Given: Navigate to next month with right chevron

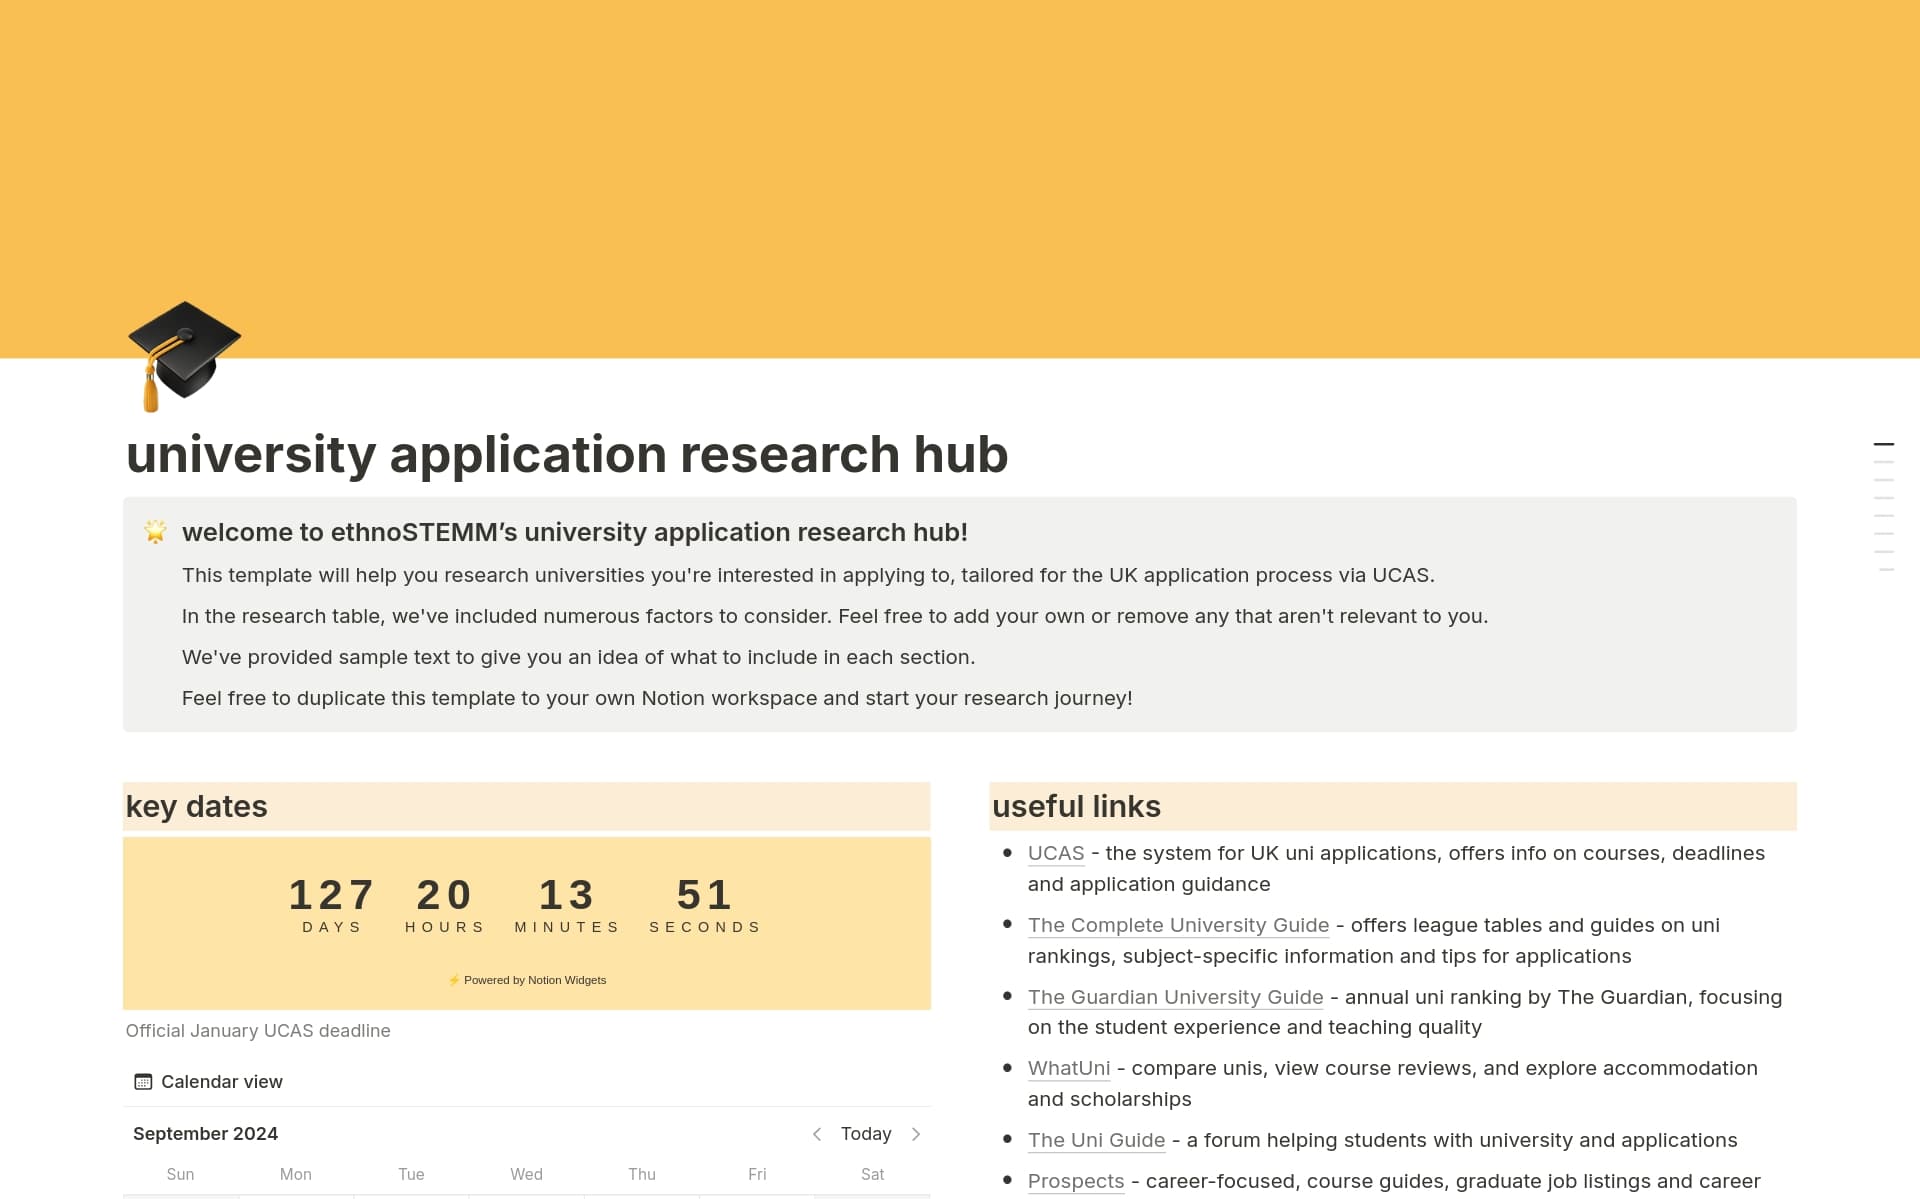Looking at the screenshot, I should pos(916,1134).
